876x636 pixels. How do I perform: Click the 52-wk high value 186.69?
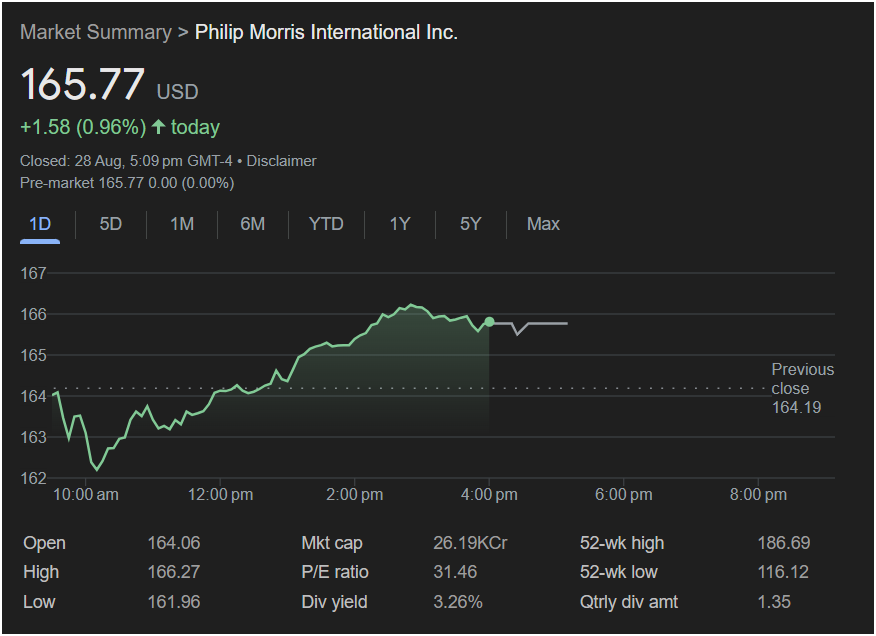pos(783,543)
